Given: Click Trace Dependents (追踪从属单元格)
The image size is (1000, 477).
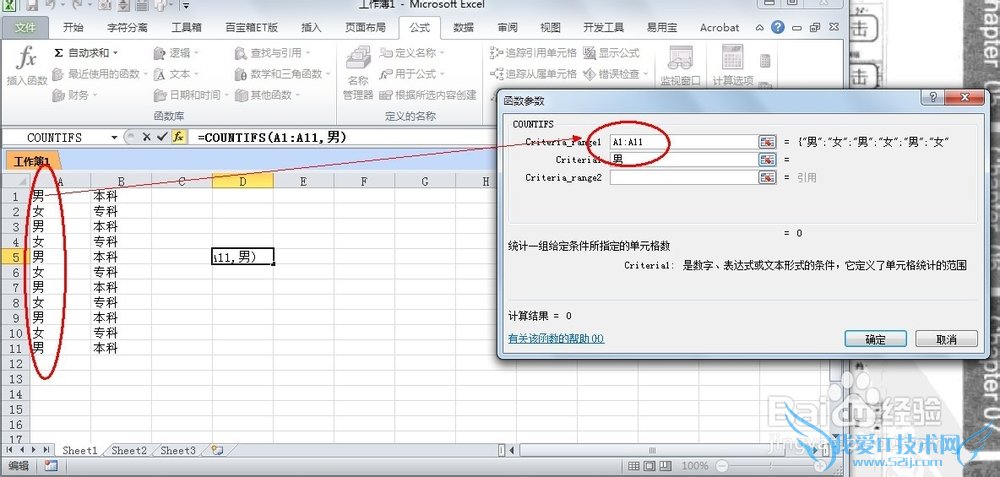Looking at the screenshot, I should (533, 74).
